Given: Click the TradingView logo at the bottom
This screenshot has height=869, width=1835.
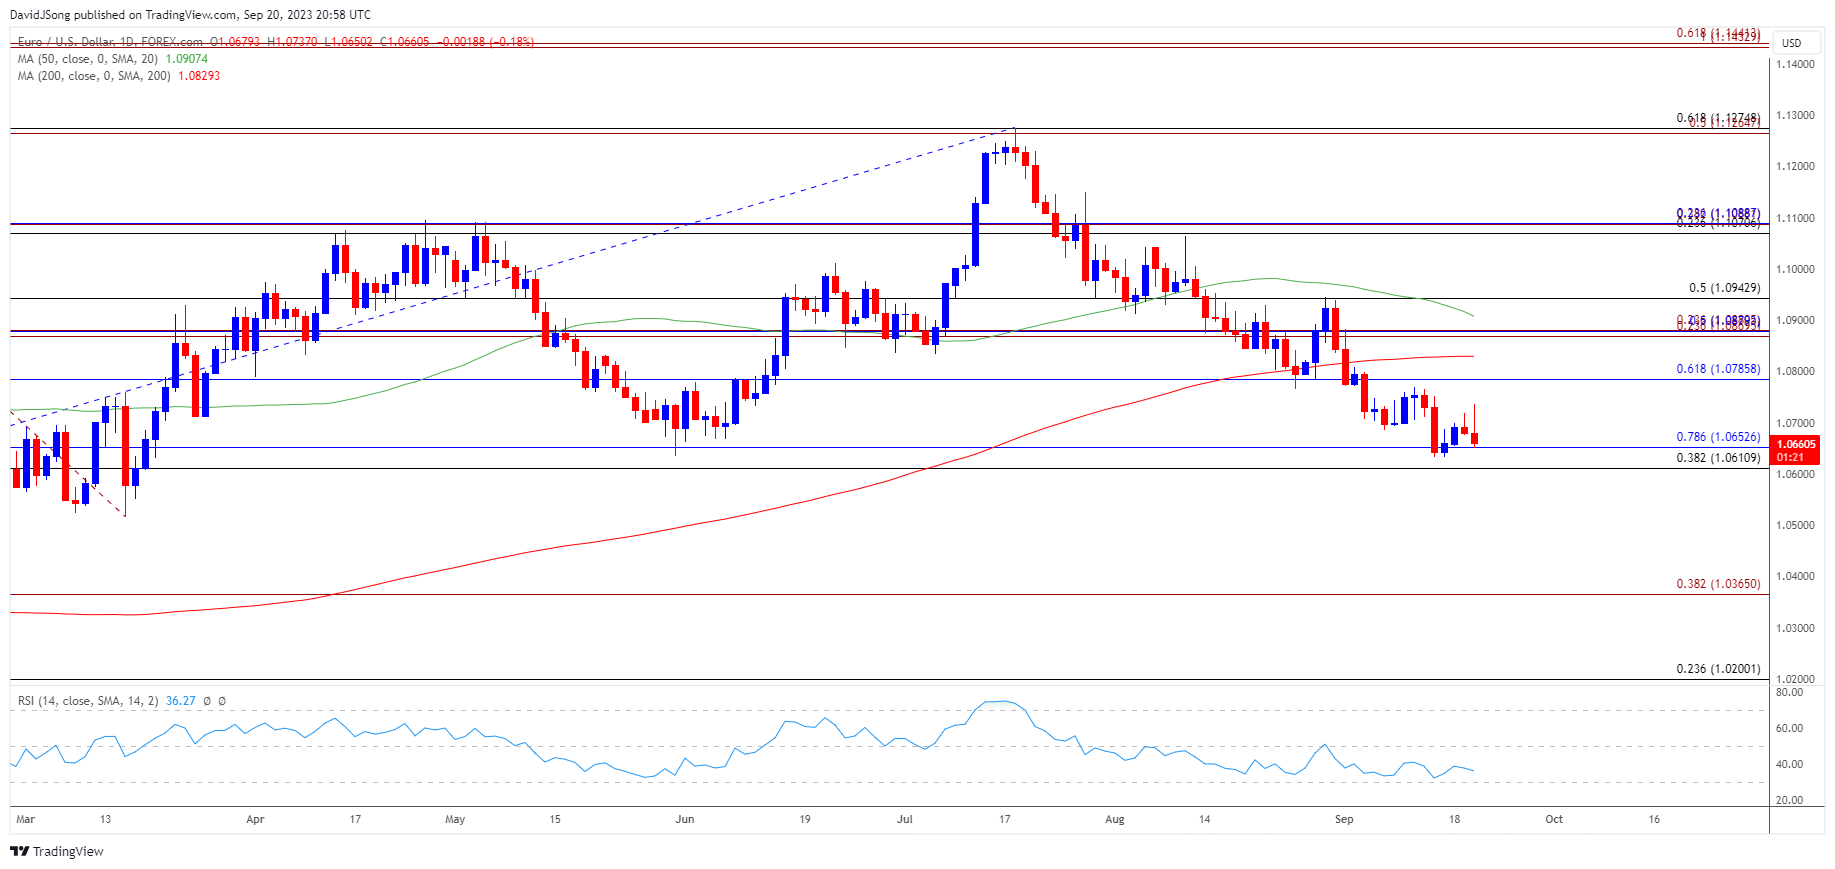Looking at the screenshot, I should (57, 851).
